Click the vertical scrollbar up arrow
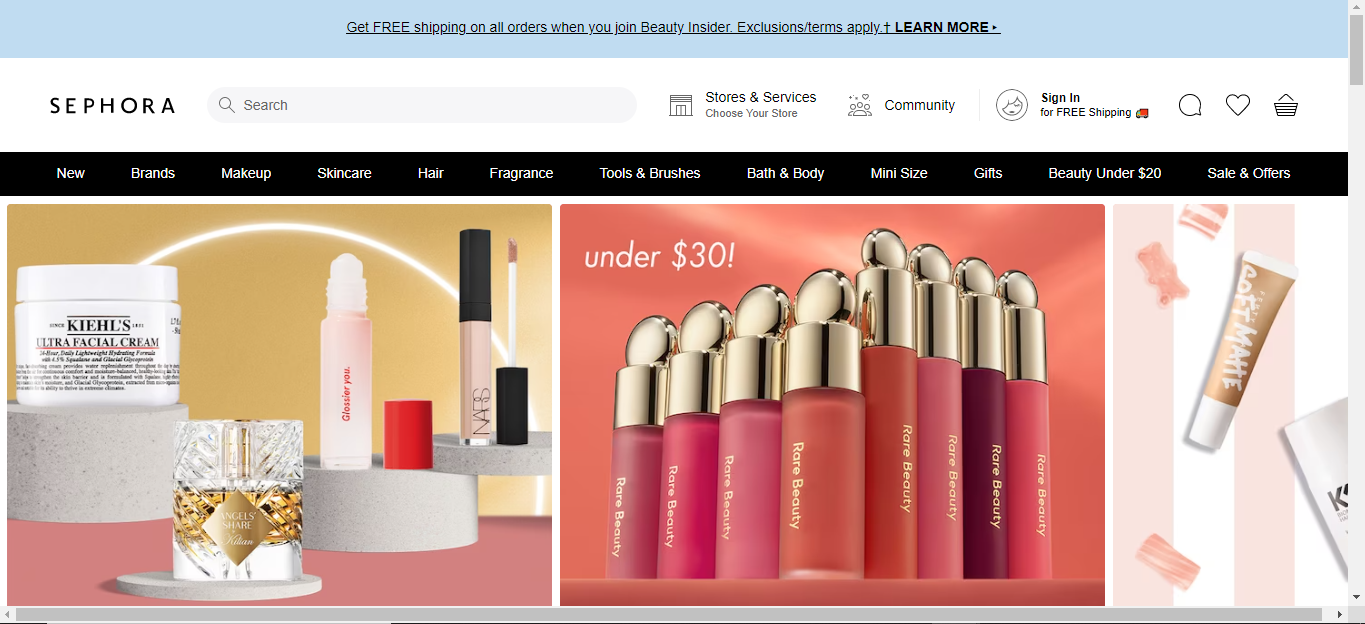 (1356, 8)
